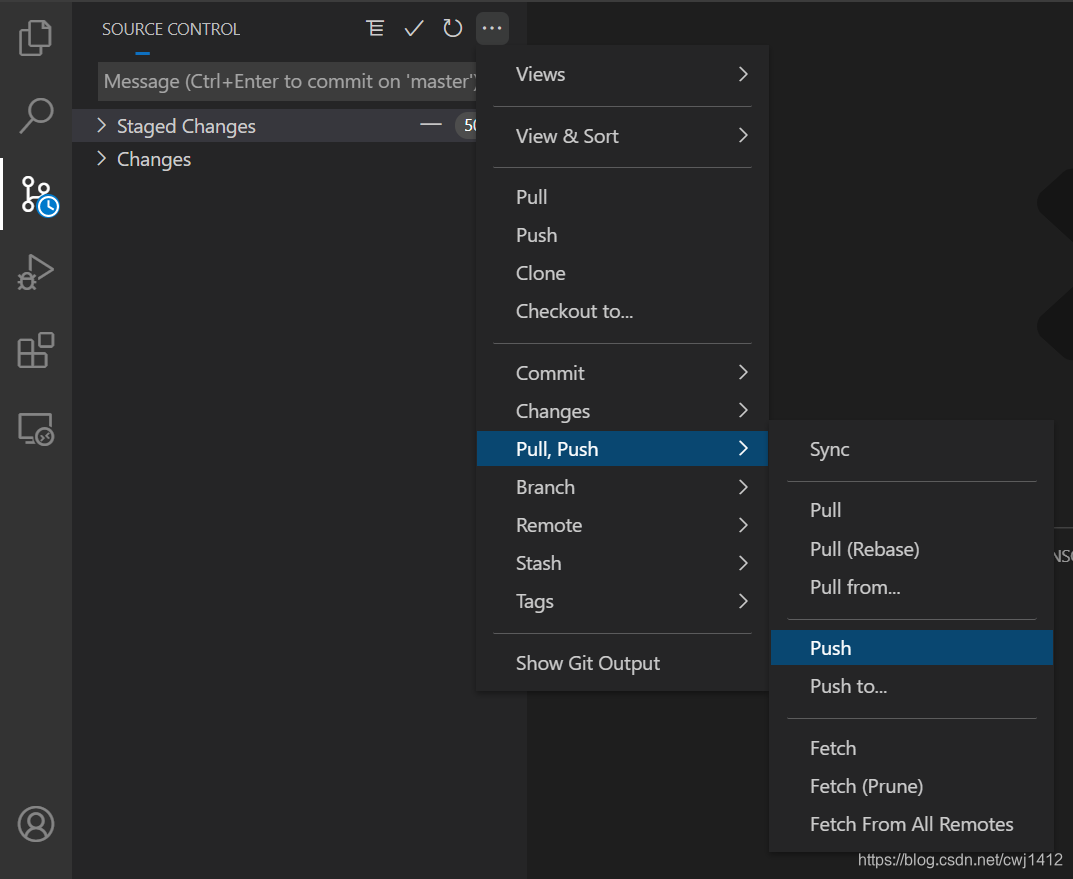Open the Remote Explorer icon
Image resolution: width=1073 pixels, height=879 pixels.
(x=36, y=428)
